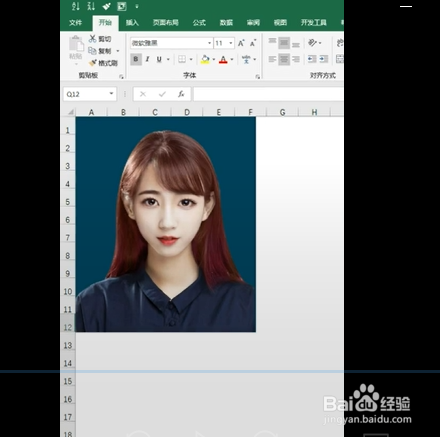Apply the yellow Fill Color bucket
This screenshot has width=440, height=437.
205,59
